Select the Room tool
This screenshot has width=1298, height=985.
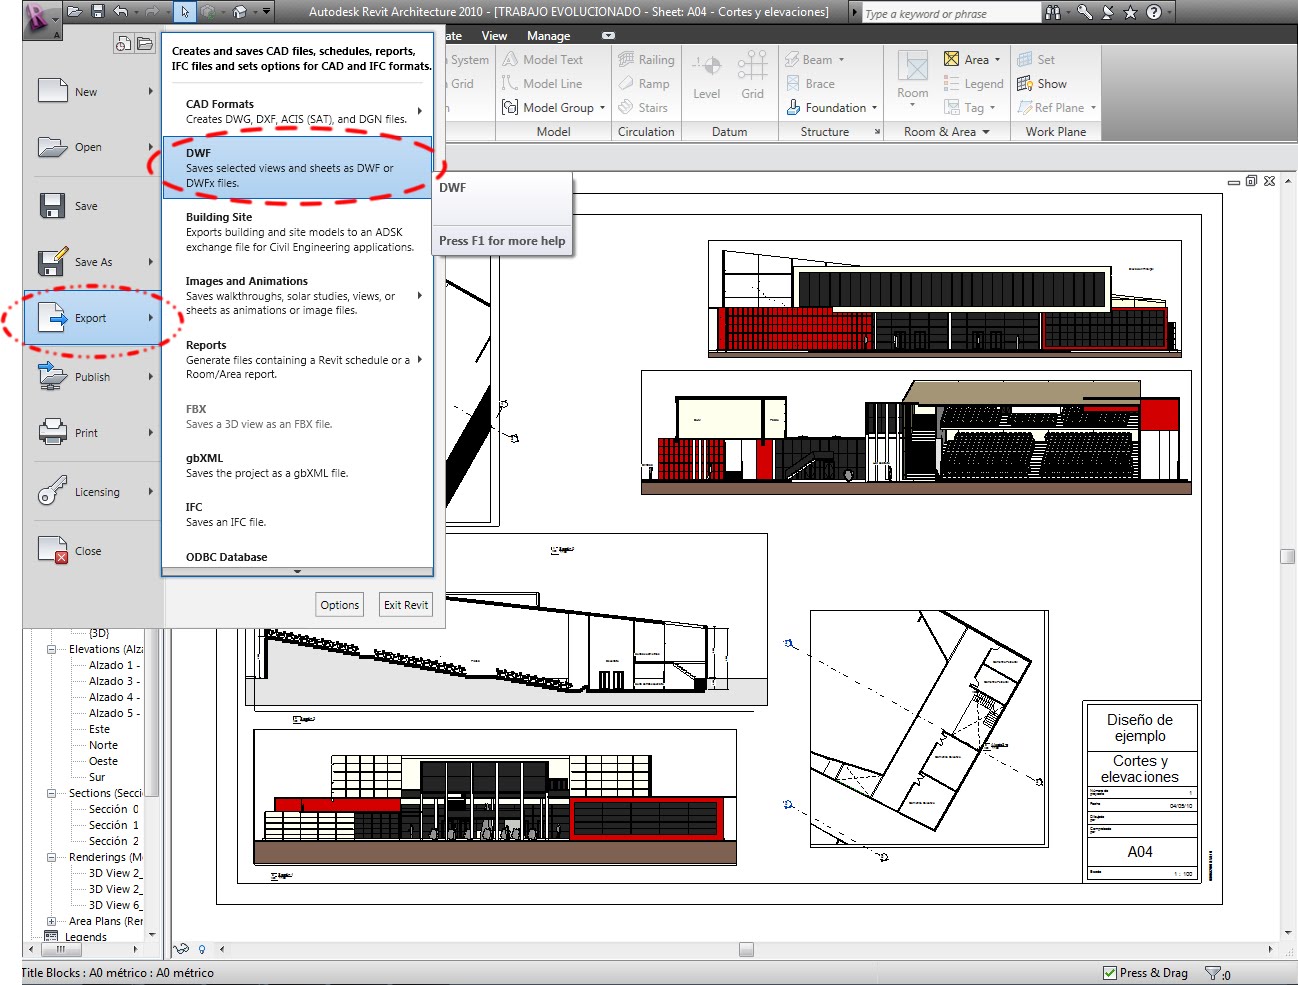coord(912,77)
